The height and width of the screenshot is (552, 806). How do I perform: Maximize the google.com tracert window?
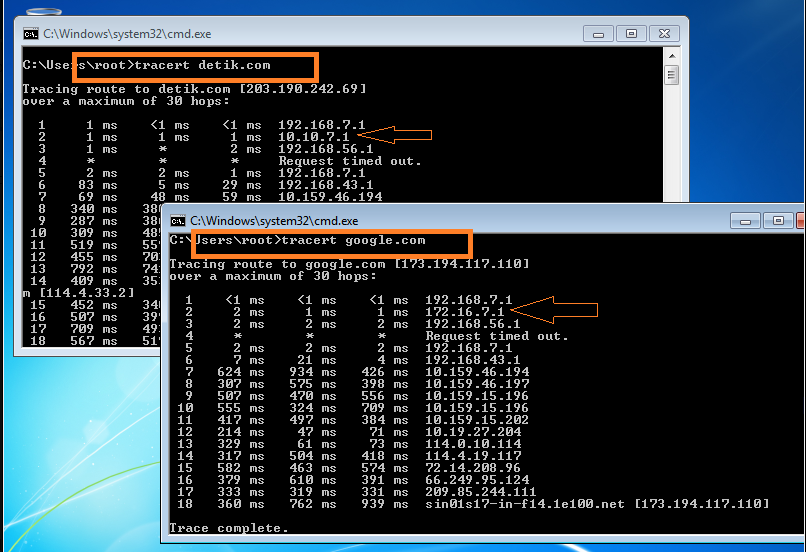tap(778, 221)
